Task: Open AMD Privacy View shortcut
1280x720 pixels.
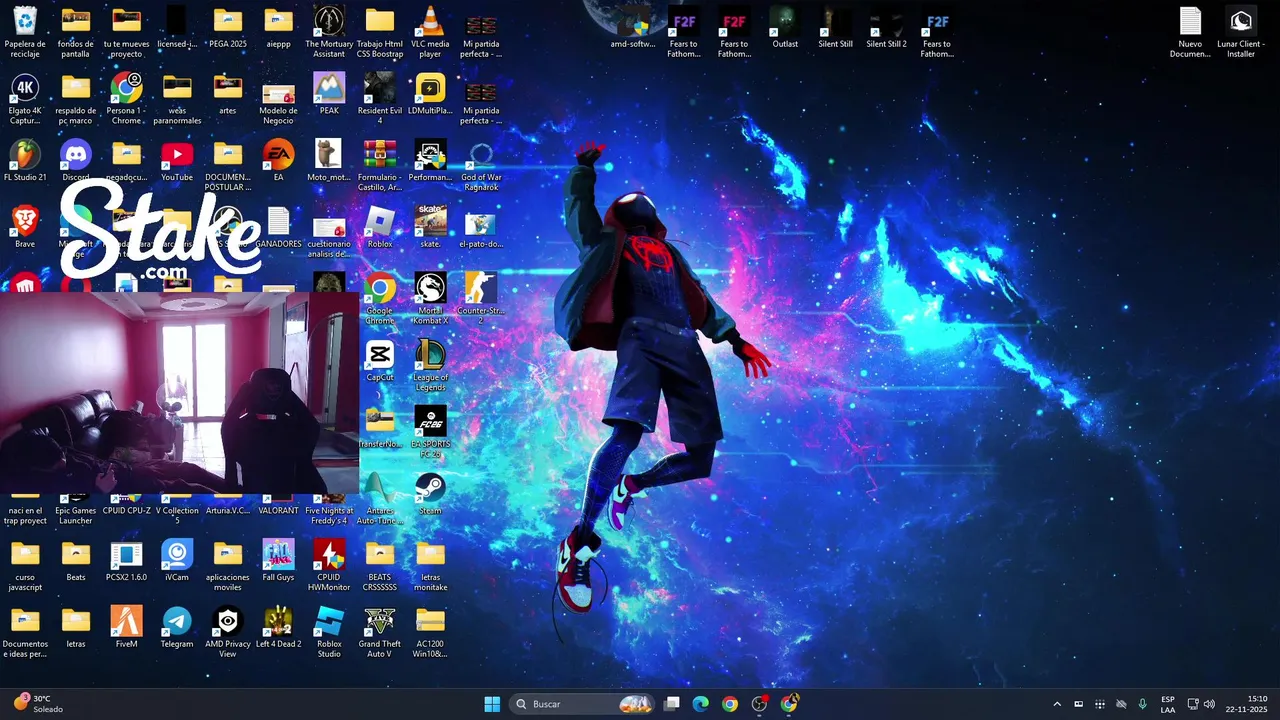Action: click(x=228, y=632)
